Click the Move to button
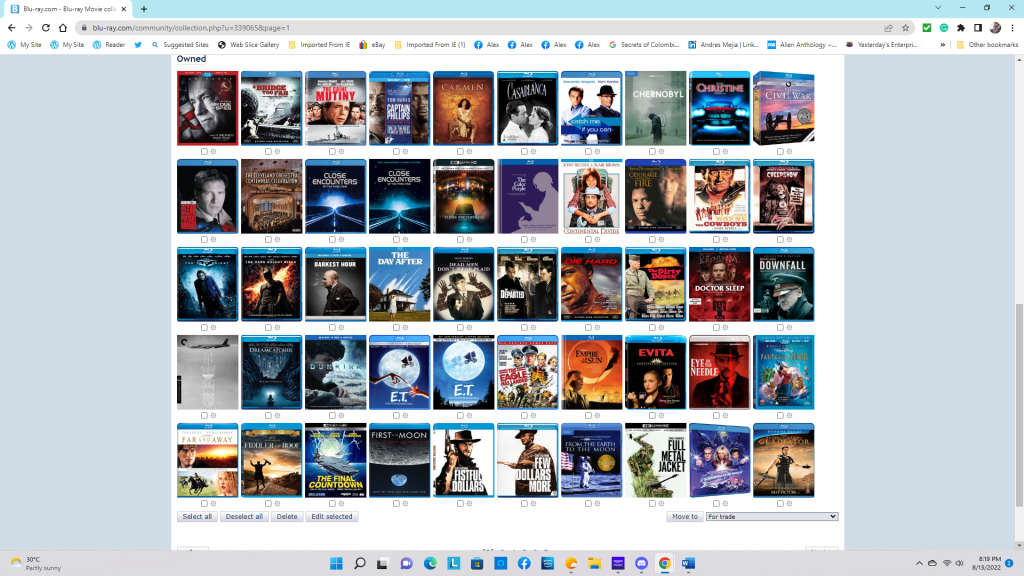The height and width of the screenshot is (576, 1024). click(x=684, y=517)
